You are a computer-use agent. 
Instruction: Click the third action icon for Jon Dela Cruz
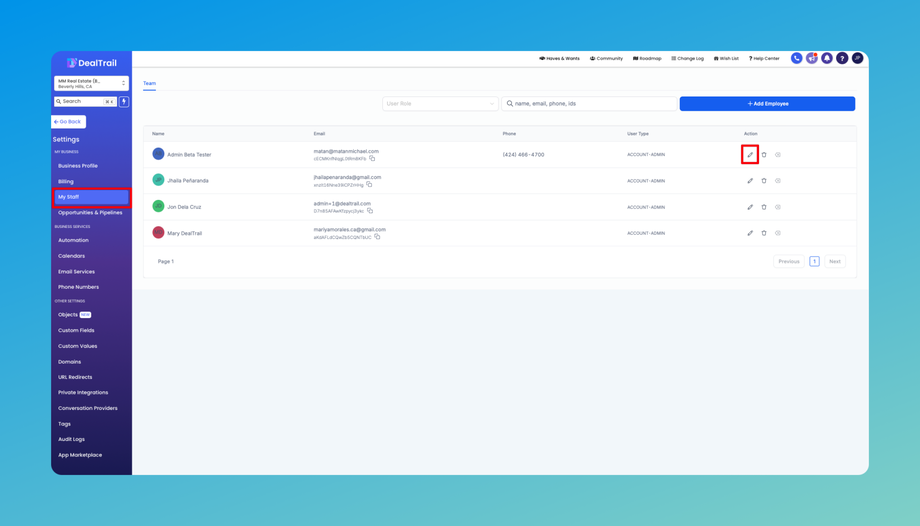click(x=778, y=207)
